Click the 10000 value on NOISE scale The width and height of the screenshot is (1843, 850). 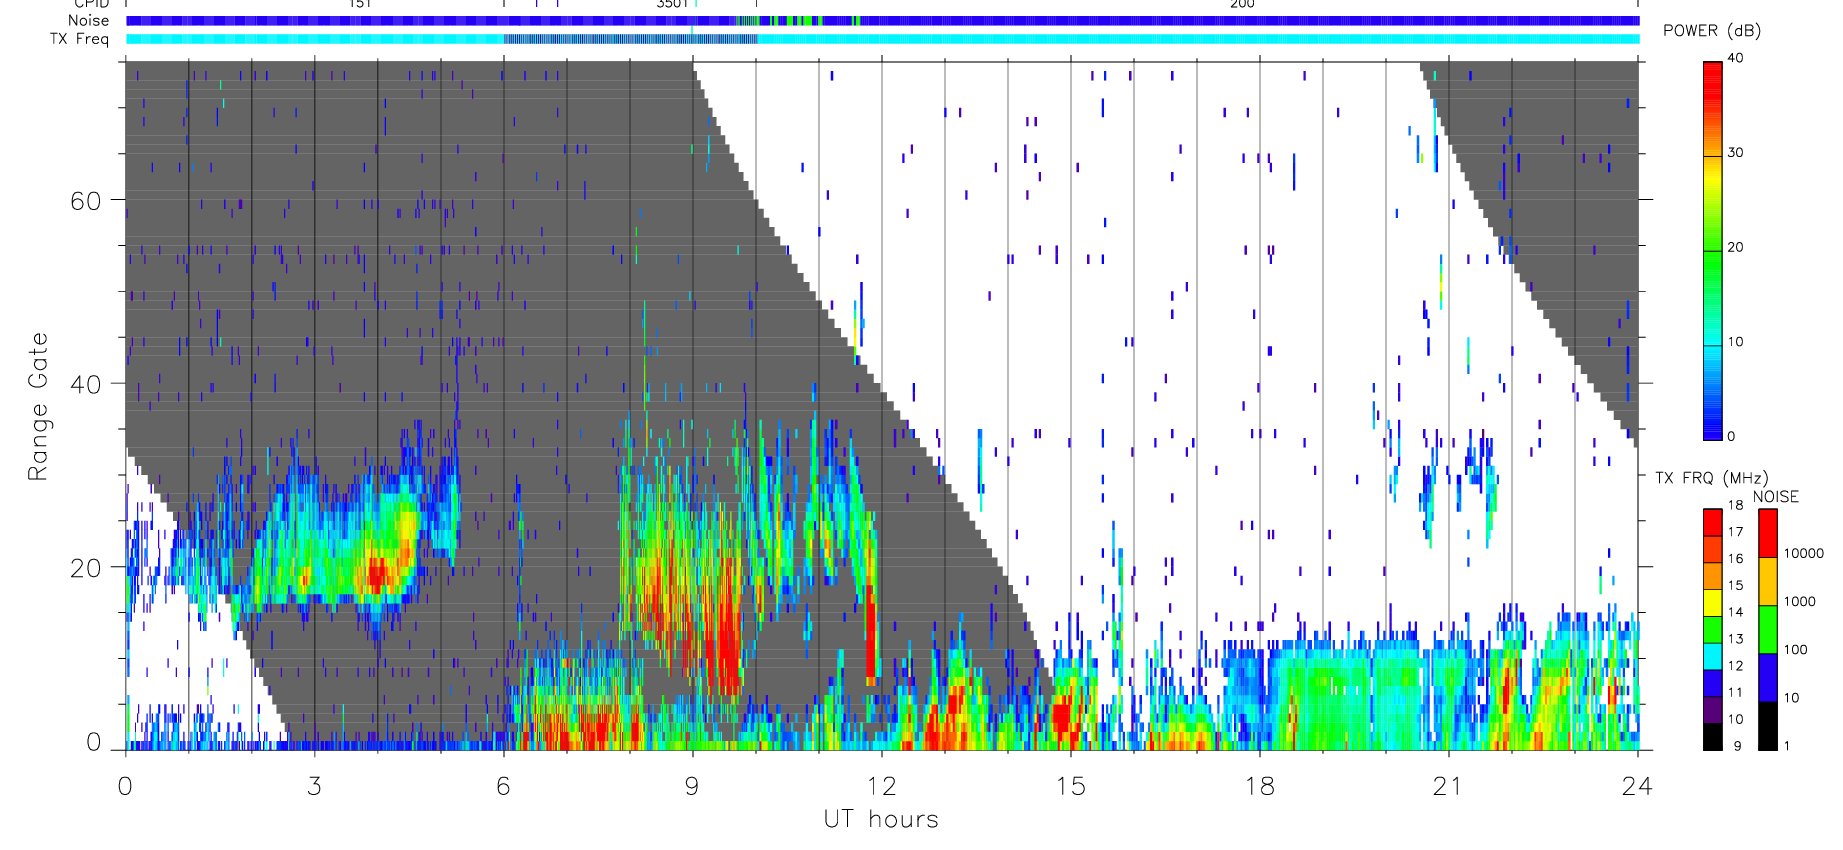1804,553
